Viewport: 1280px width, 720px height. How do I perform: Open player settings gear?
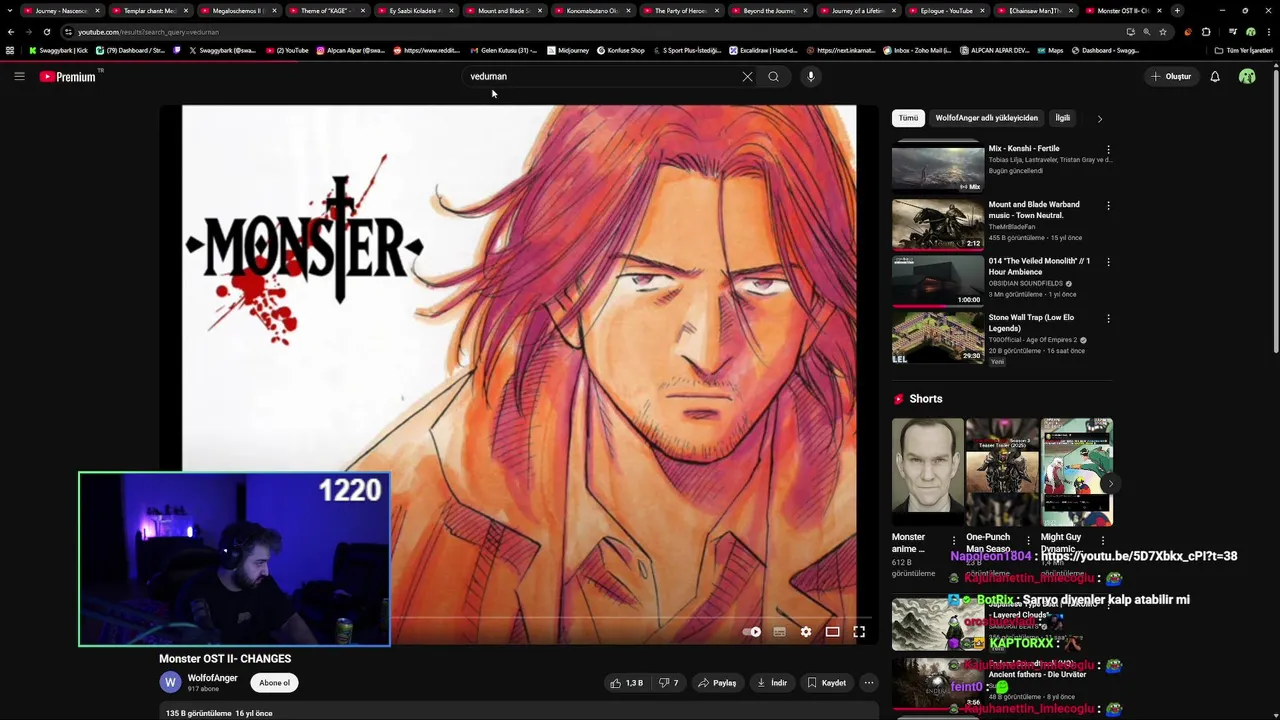pos(806,632)
